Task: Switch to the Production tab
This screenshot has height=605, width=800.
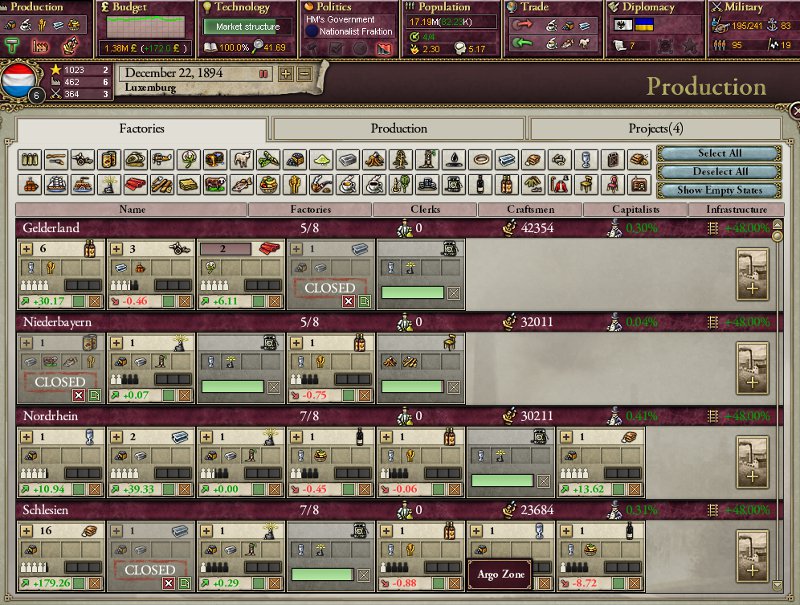Action: [399, 129]
